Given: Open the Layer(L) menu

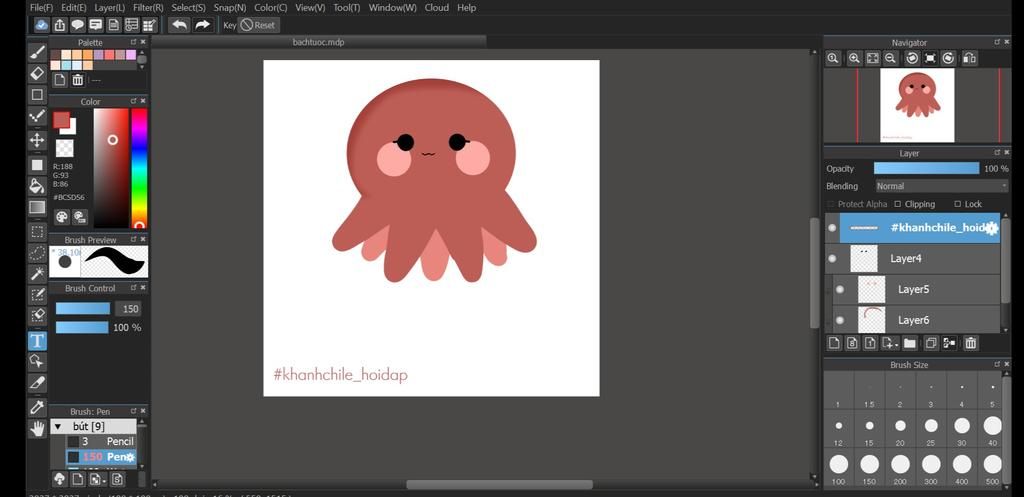Looking at the screenshot, I should coord(109,8).
